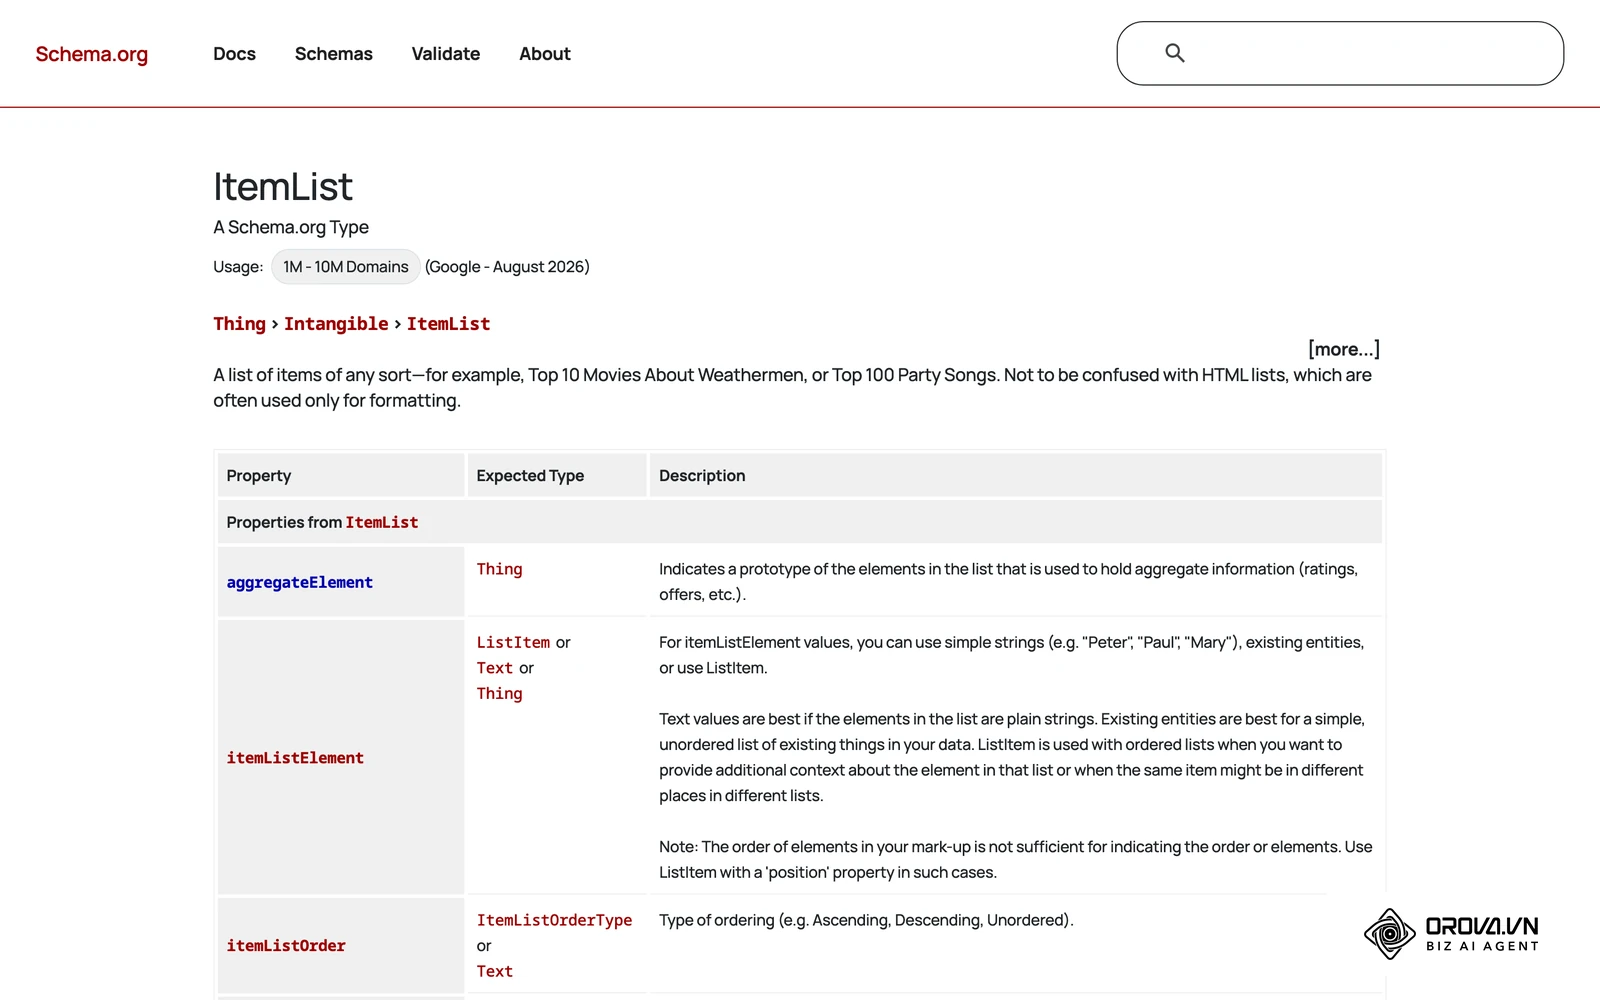Click '(Google - August 2026)' text
This screenshot has height=1000, width=1600.
(x=507, y=267)
